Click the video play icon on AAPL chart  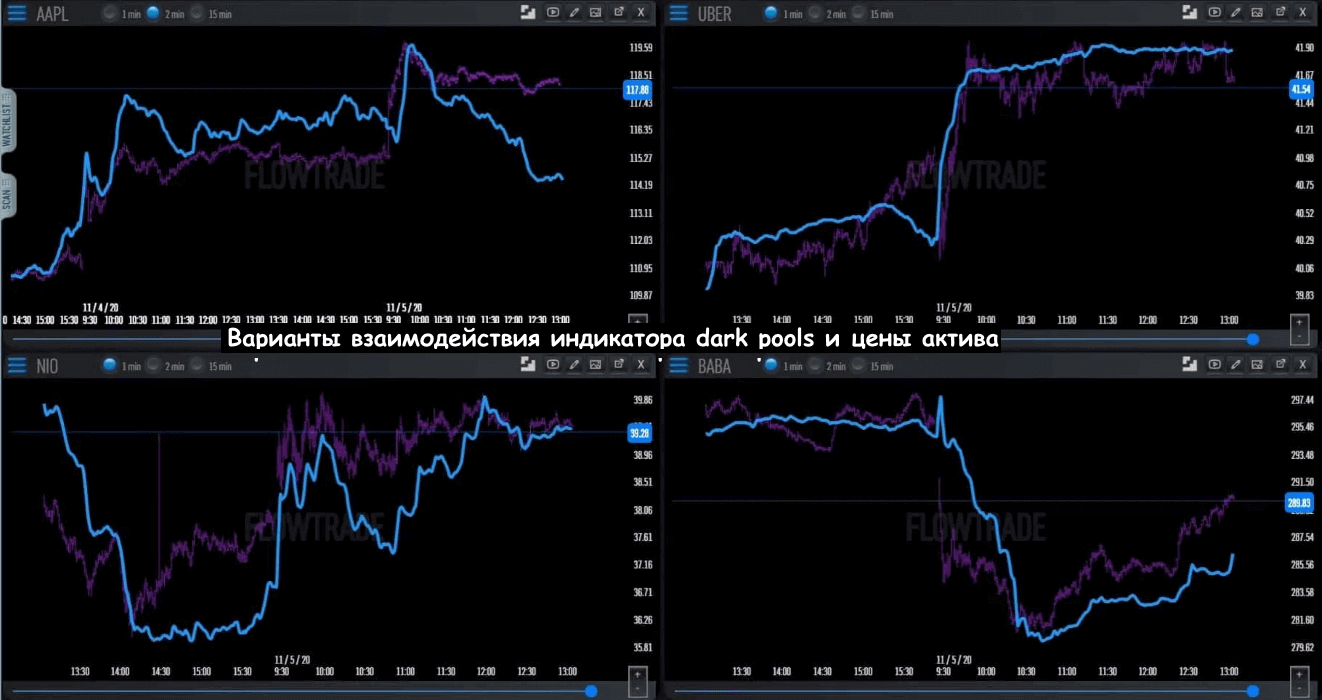(553, 13)
